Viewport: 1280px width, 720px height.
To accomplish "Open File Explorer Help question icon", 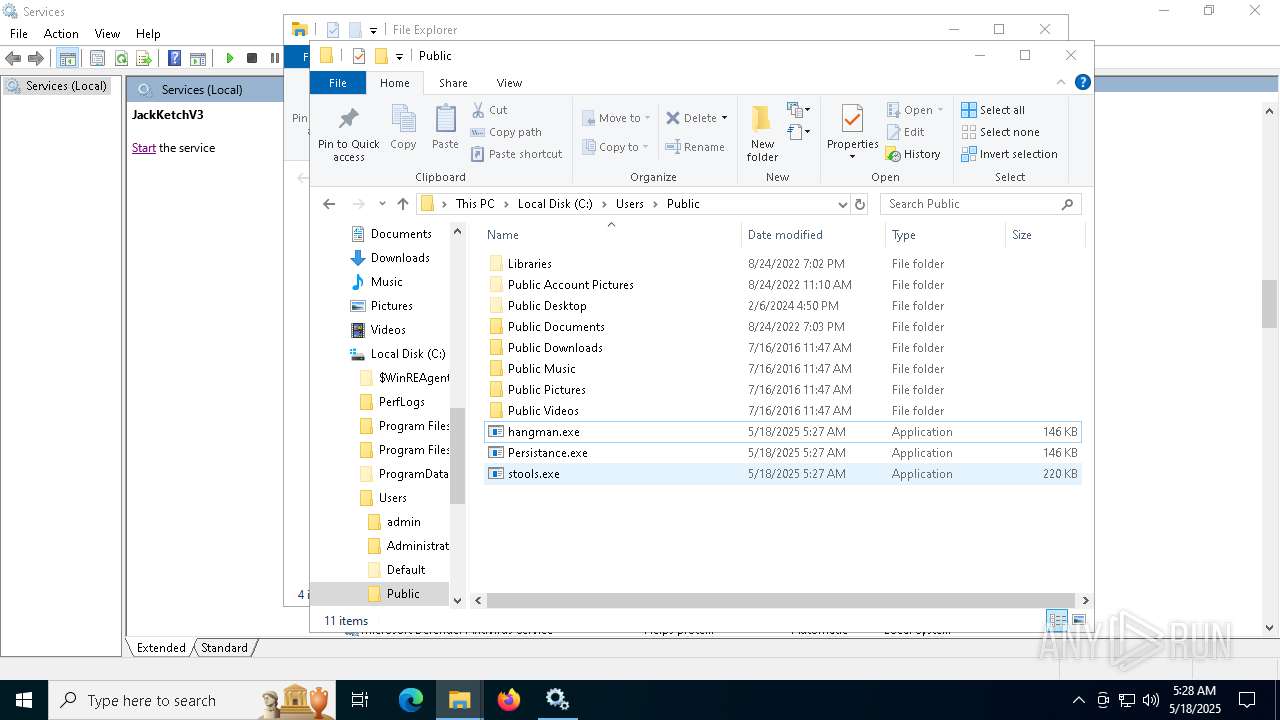I will point(1083,82).
